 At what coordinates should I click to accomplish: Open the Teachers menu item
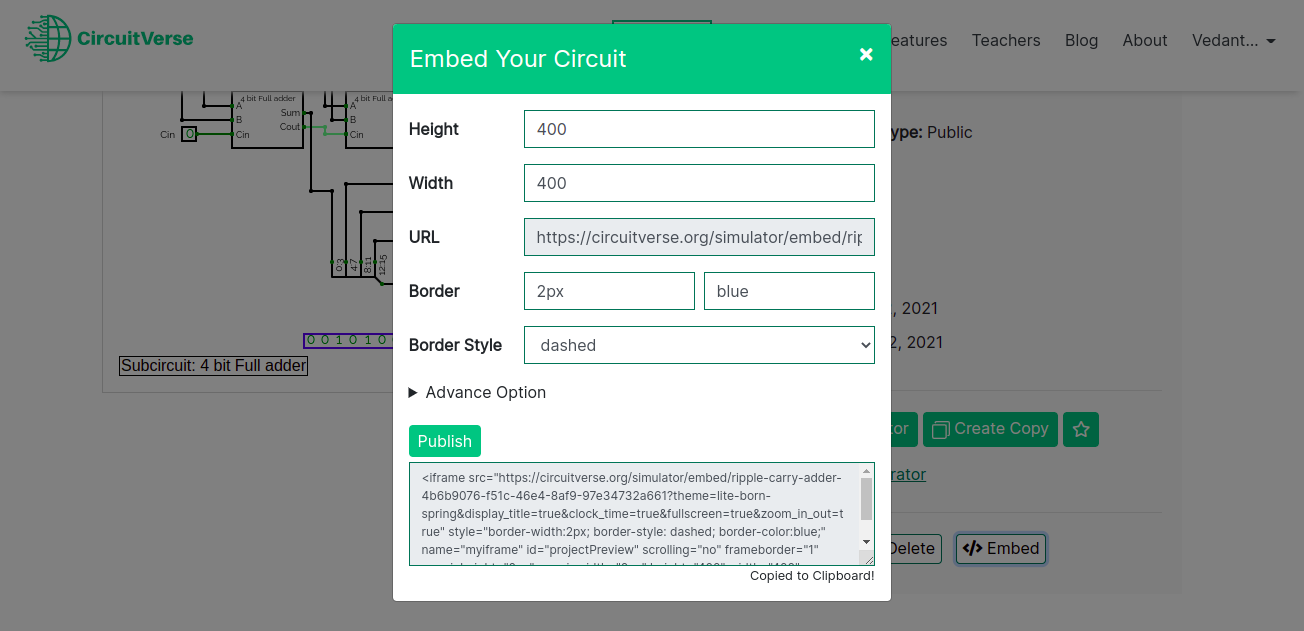pyautogui.click(x=1006, y=41)
